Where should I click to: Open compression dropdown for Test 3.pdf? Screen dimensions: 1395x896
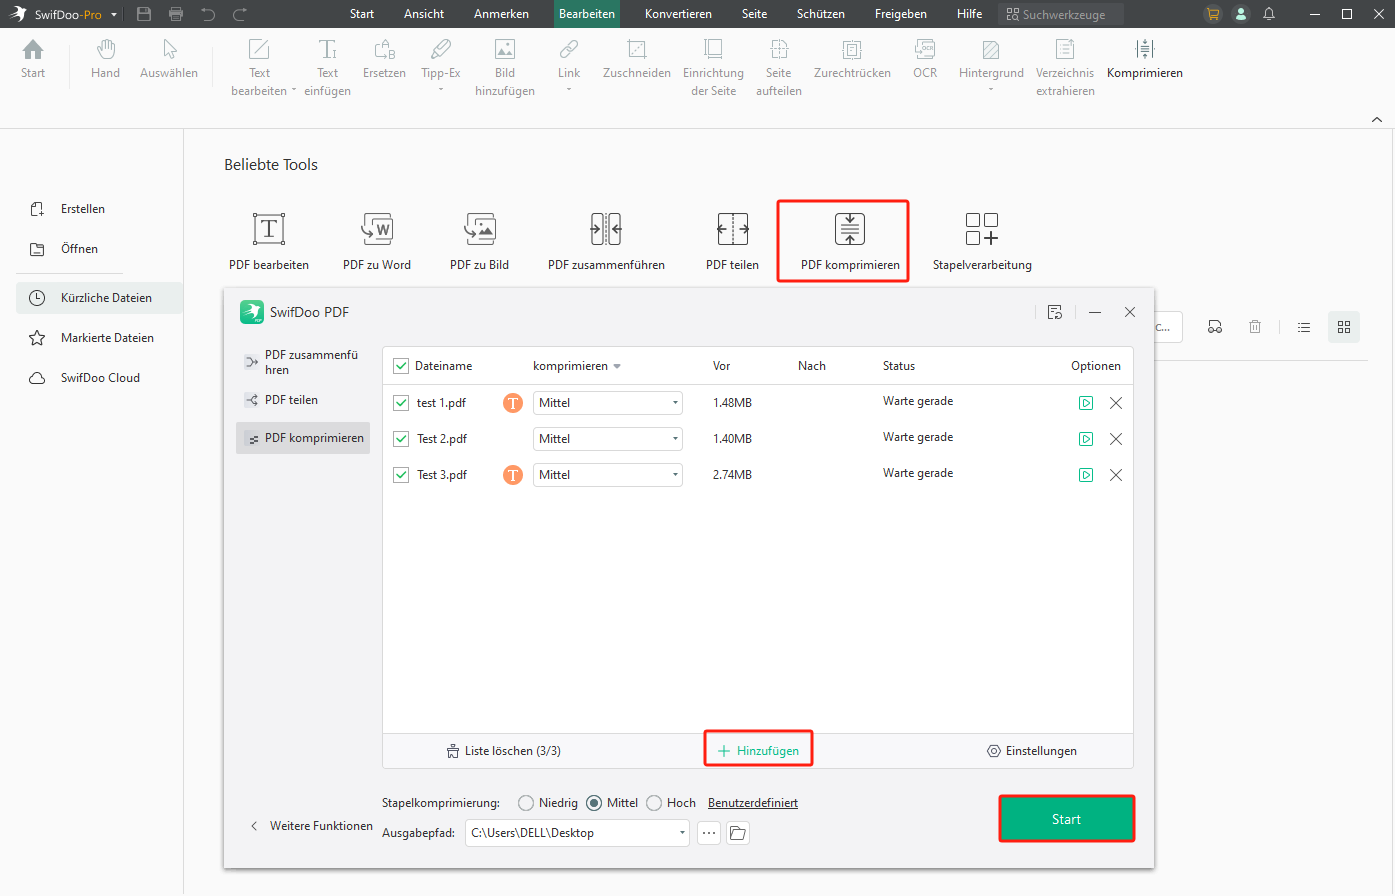[608, 475]
